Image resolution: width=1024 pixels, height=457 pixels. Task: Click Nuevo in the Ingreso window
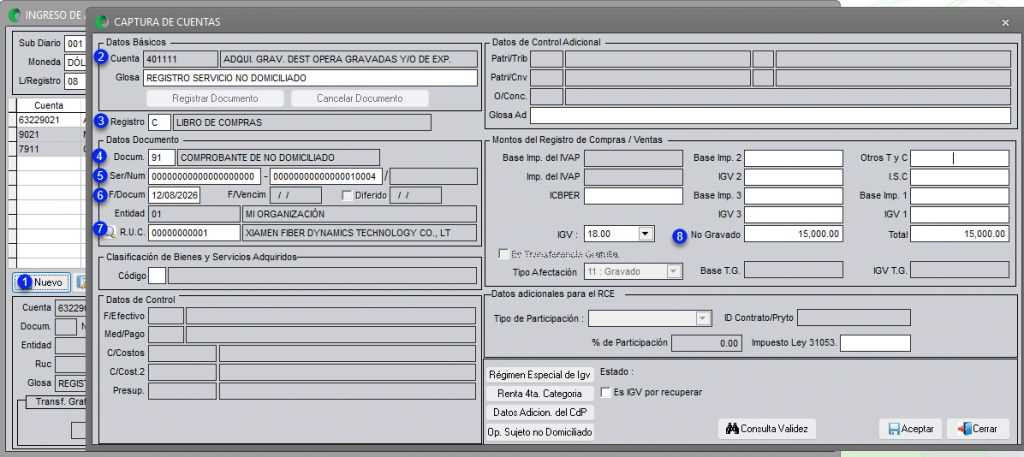pyautogui.click(x=42, y=282)
